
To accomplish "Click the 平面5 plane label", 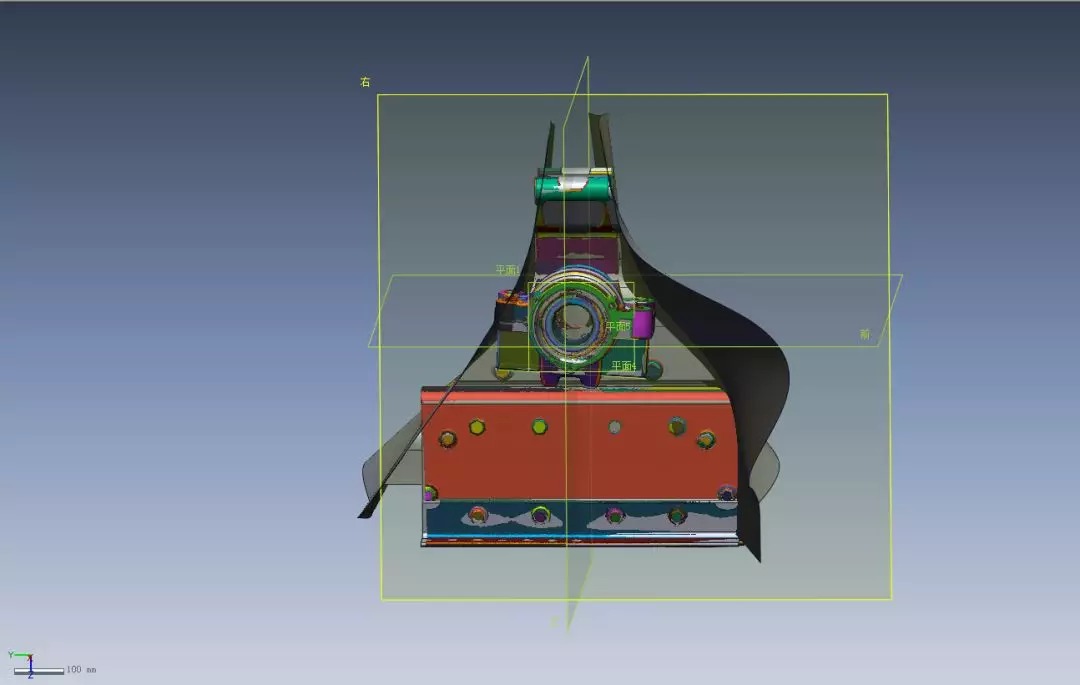I will [x=617, y=327].
